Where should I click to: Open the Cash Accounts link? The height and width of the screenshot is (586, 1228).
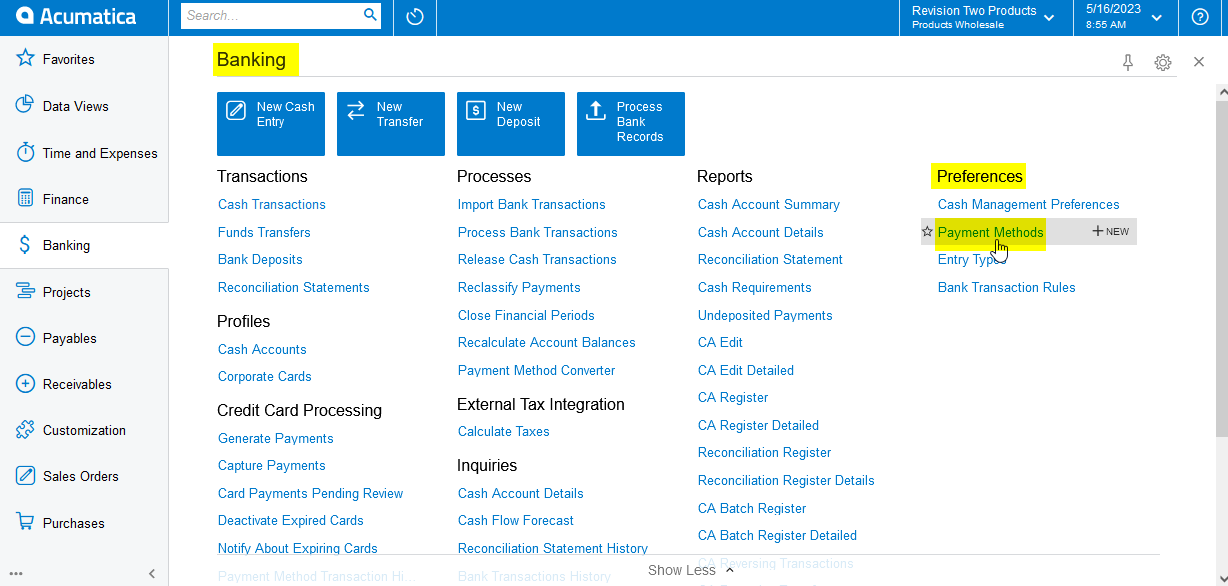coord(262,349)
